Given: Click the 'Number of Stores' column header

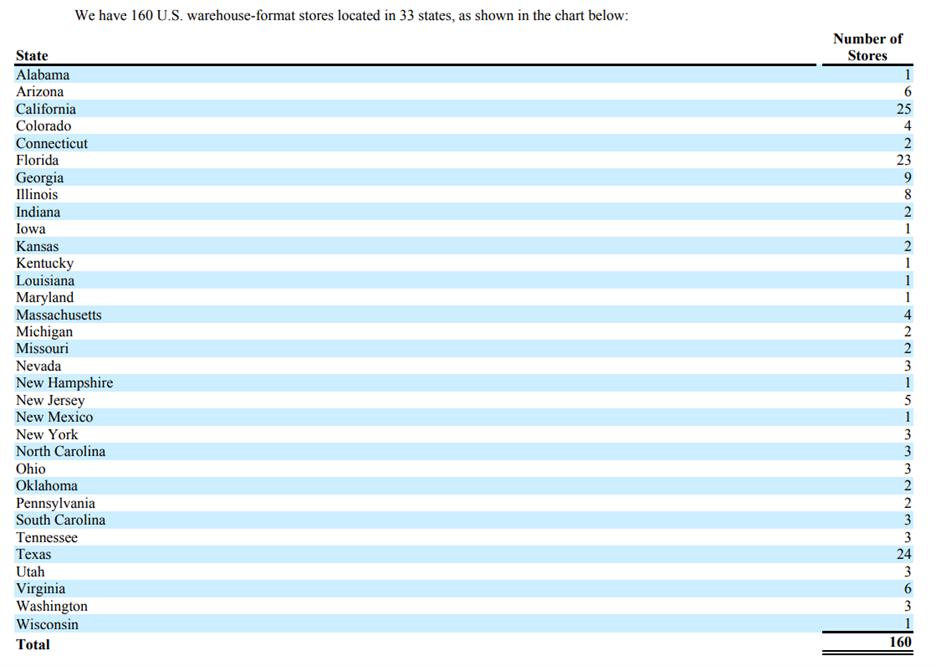Looking at the screenshot, I should point(867,47).
